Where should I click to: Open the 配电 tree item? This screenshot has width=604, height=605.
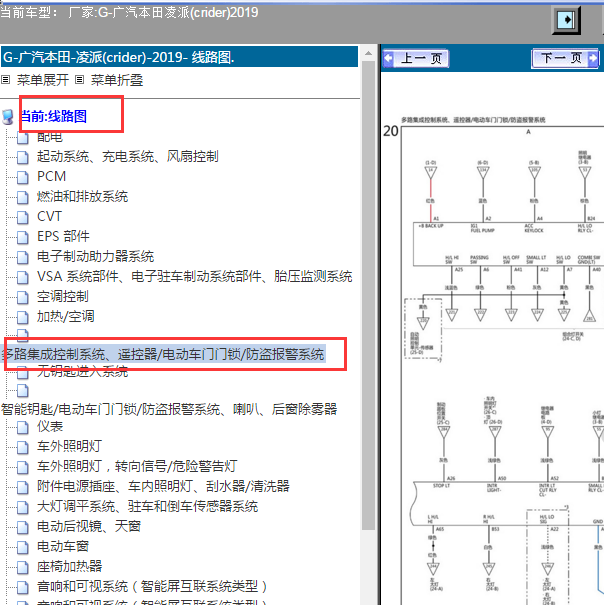click(x=49, y=137)
